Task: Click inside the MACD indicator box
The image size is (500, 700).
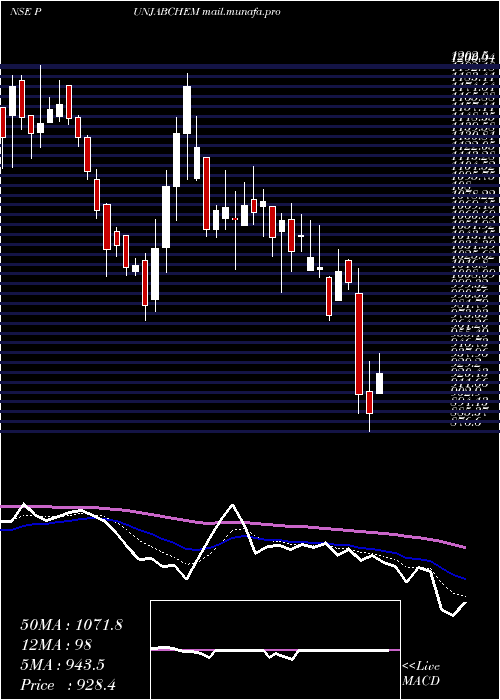Action: 275,650
